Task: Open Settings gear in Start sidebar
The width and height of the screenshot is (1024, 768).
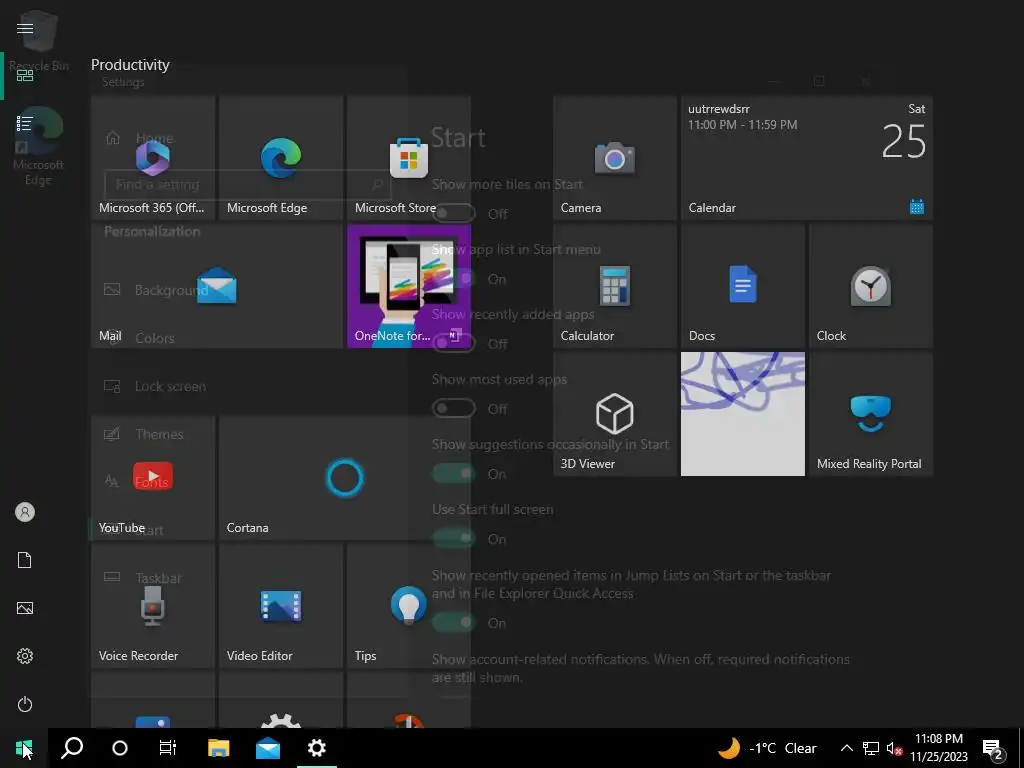Action: 25,656
